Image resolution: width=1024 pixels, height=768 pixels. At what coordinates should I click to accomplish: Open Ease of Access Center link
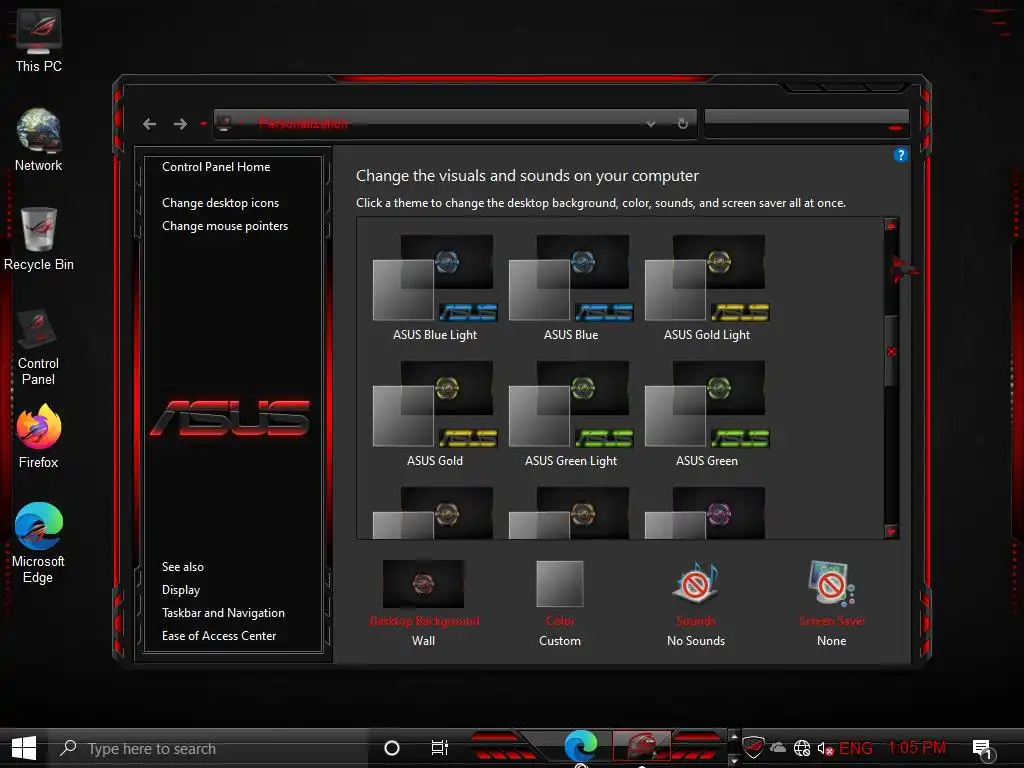tap(219, 635)
